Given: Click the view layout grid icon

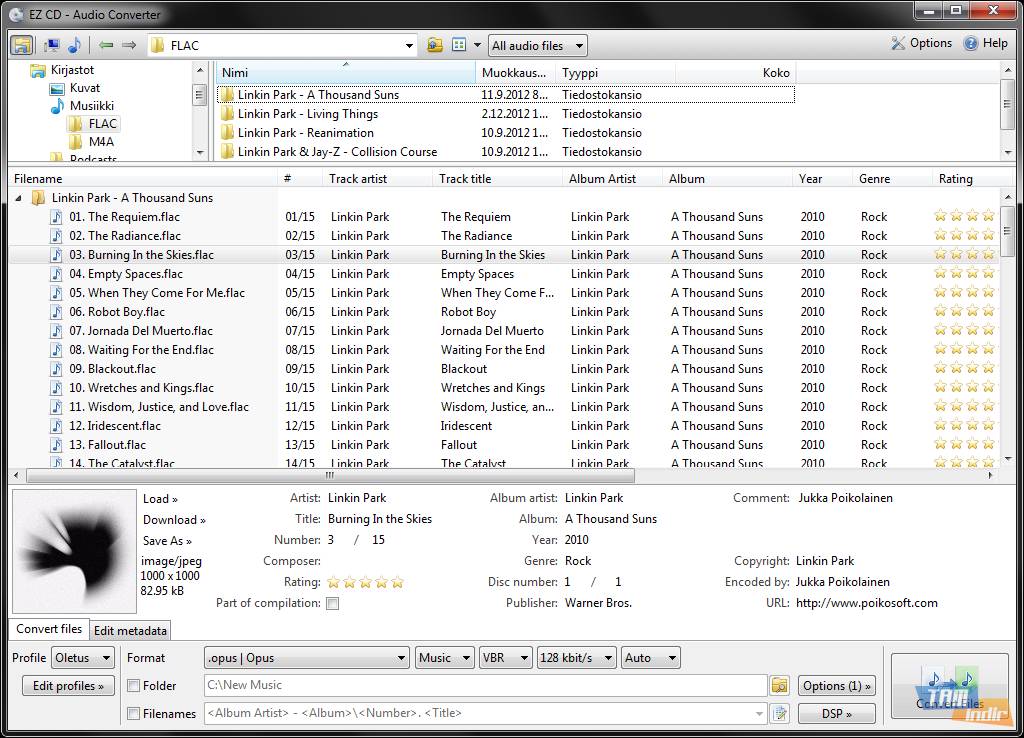Looking at the screenshot, I should pyautogui.click(x=460, y=45).
